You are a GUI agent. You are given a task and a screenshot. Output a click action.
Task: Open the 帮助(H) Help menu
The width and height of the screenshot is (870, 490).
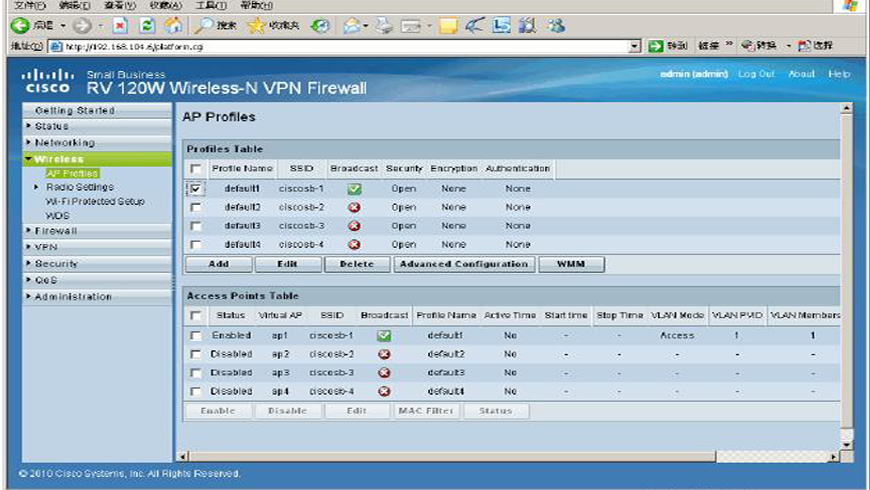click(256, 6)
